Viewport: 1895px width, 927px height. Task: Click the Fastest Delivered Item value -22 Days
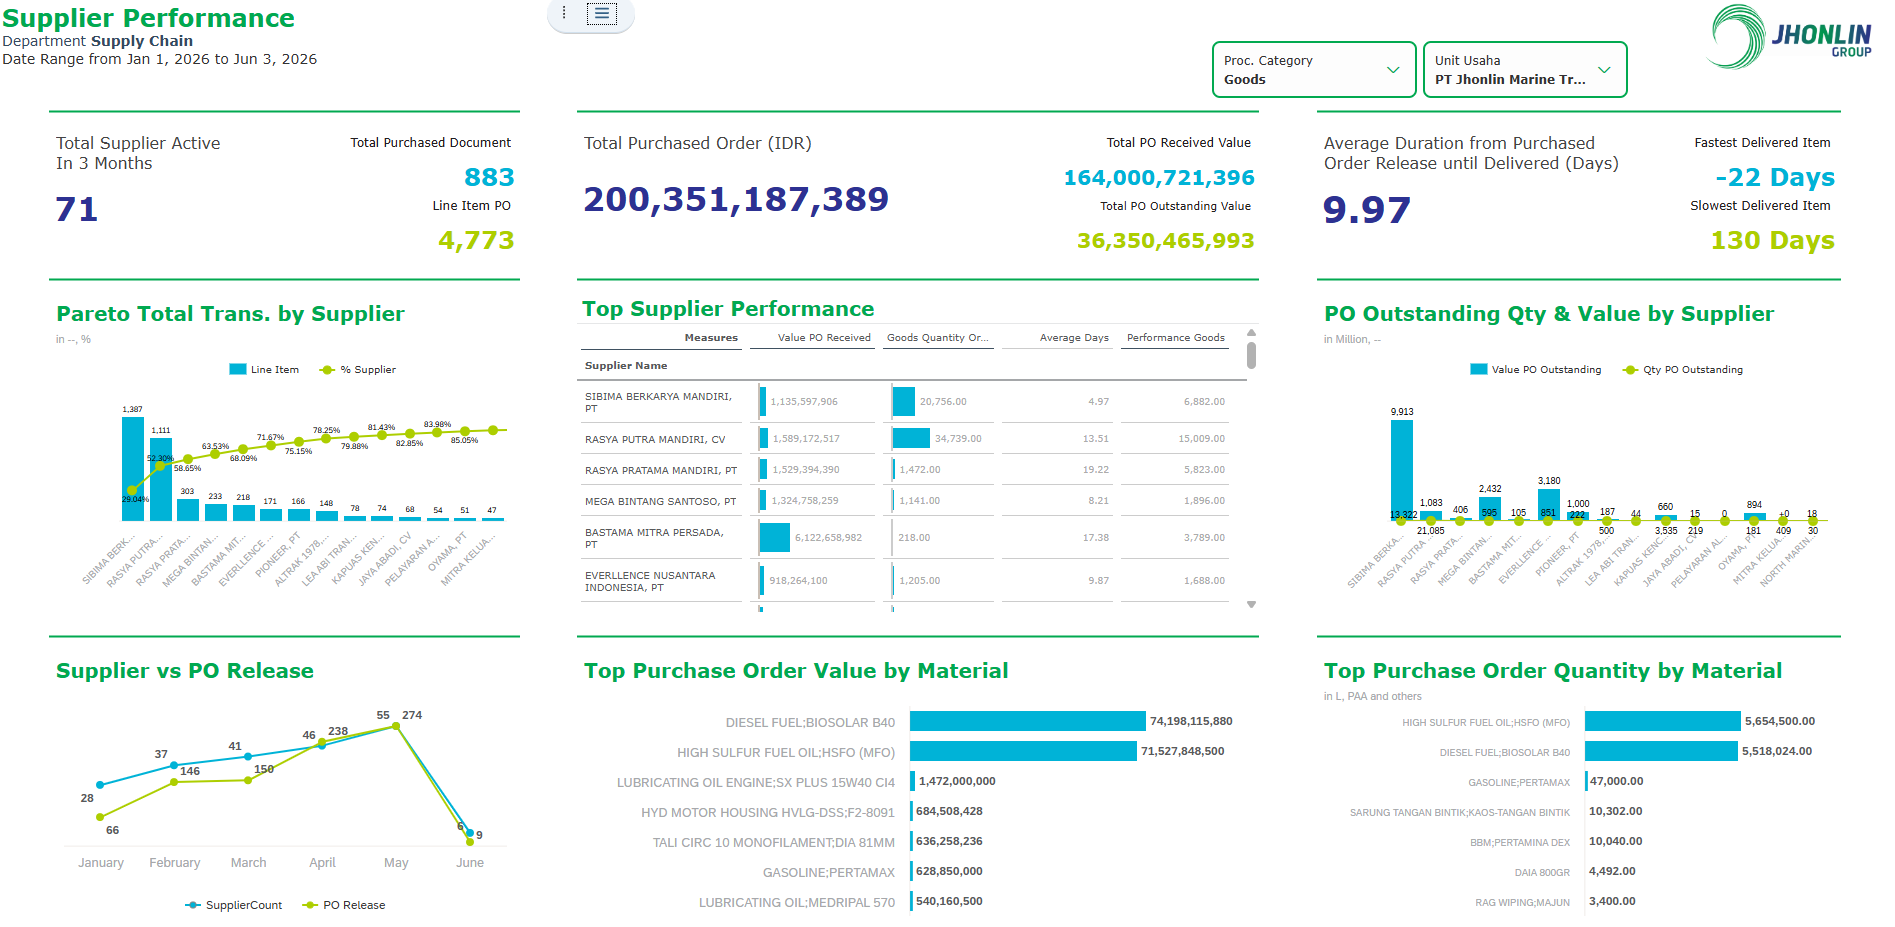tap(1775, 178)
